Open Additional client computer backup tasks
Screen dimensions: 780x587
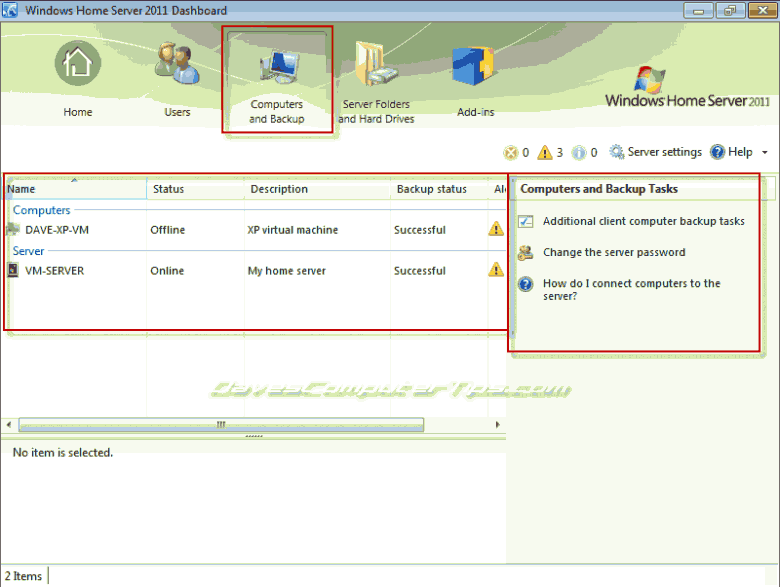pos(644,221)
